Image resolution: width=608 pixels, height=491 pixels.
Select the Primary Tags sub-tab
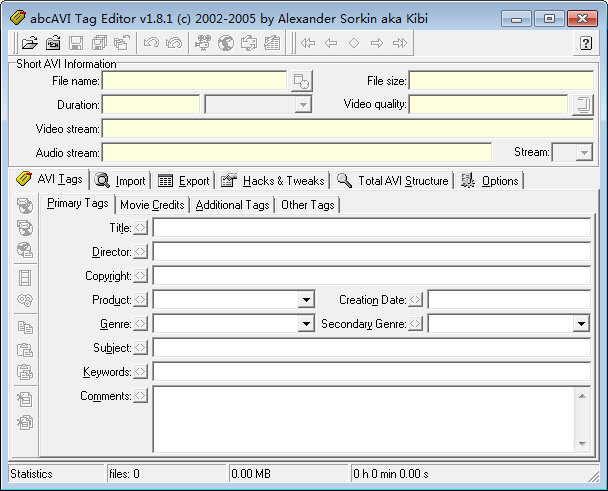click(78, 203)
